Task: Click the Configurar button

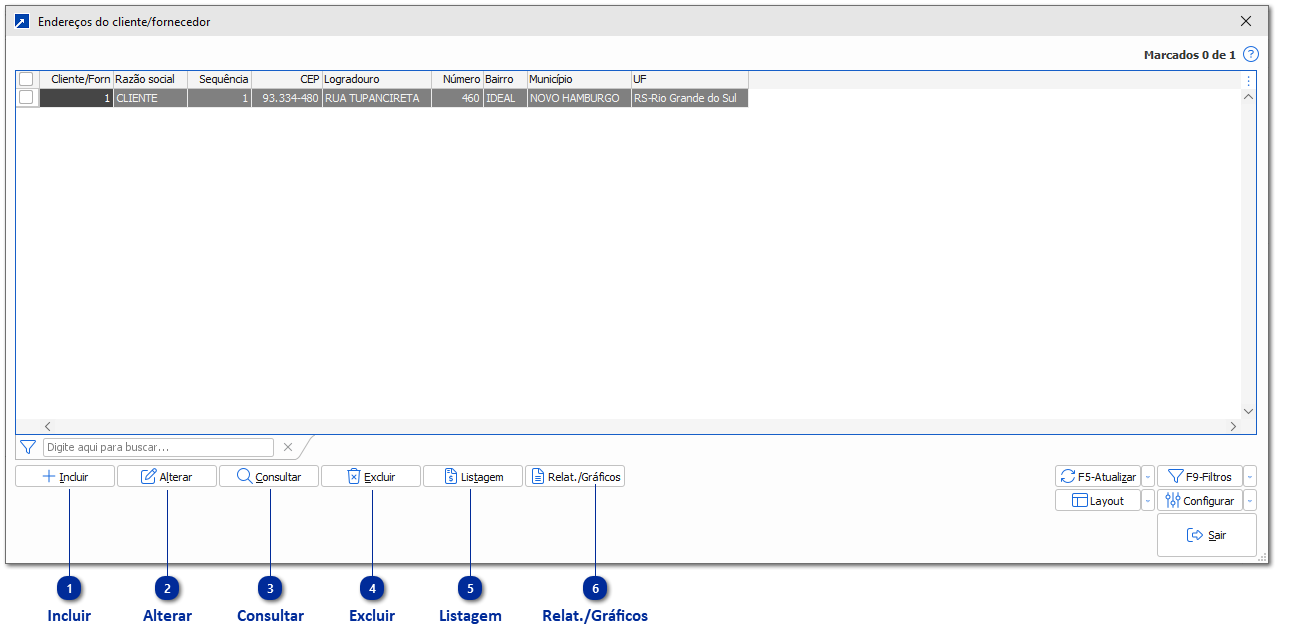Action: point(1199,501)
